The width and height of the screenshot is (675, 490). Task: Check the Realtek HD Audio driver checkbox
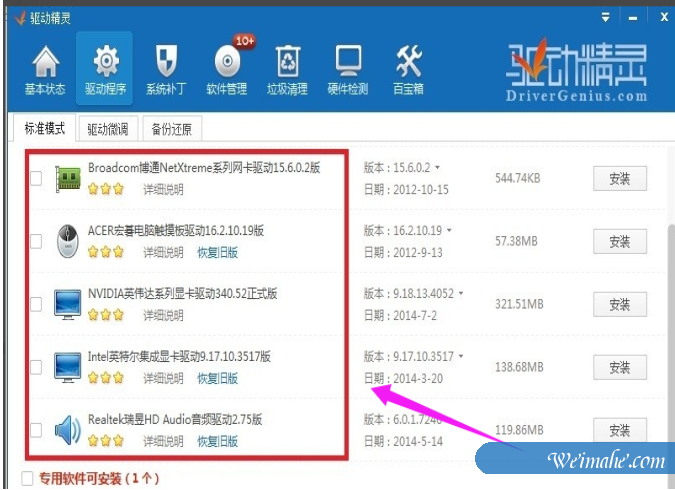(36, 430)
